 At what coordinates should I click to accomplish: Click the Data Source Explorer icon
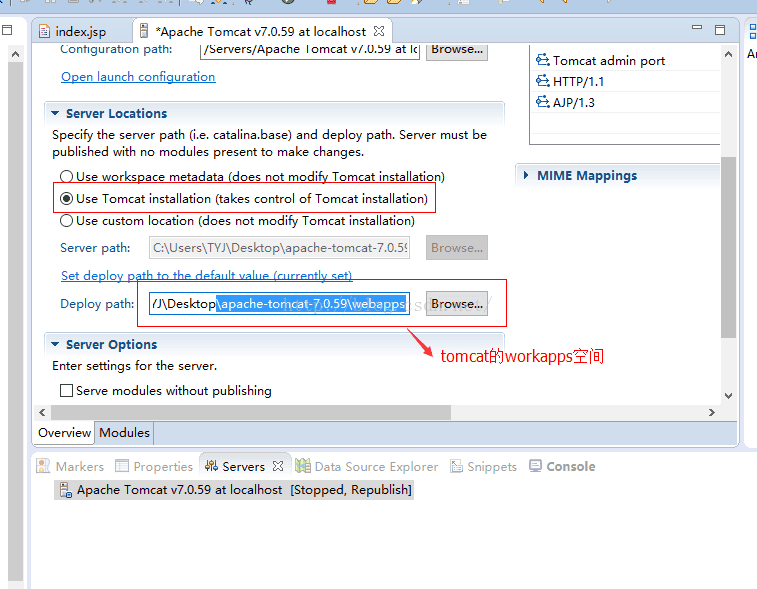pos(303,466)
